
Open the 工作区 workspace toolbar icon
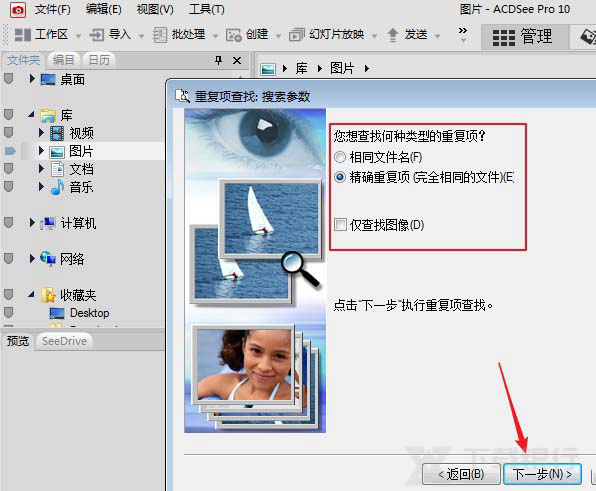pyautogui.click(x=23, y=35)
